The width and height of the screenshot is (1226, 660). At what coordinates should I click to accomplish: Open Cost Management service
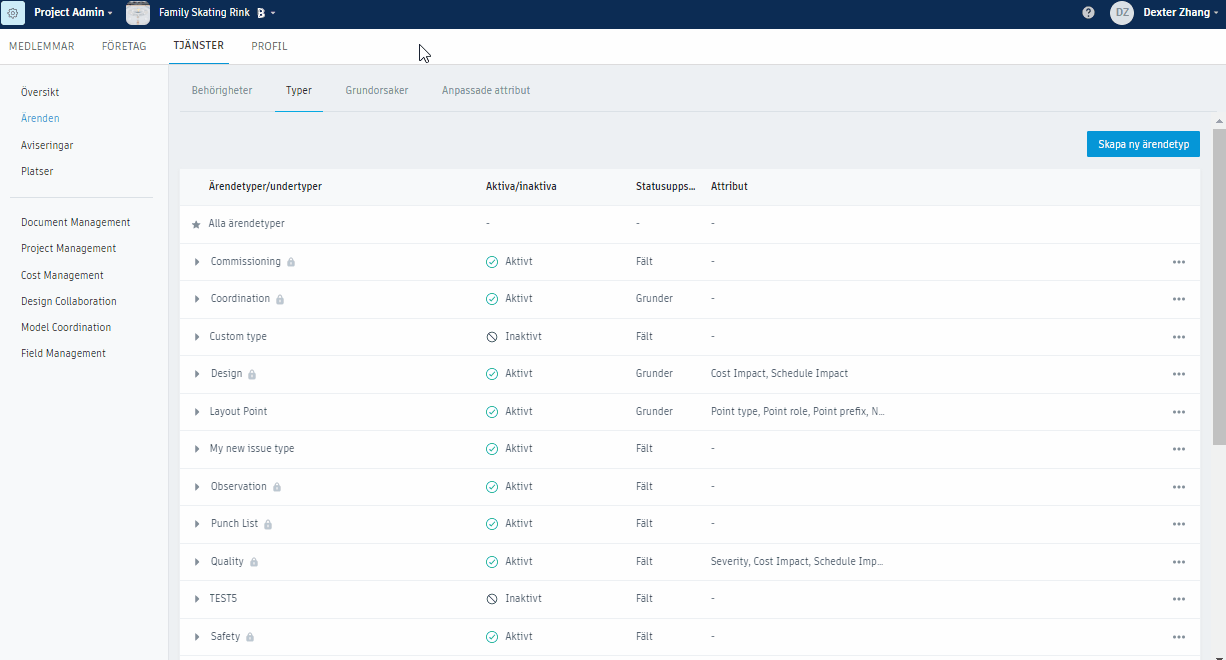point(62,275)
